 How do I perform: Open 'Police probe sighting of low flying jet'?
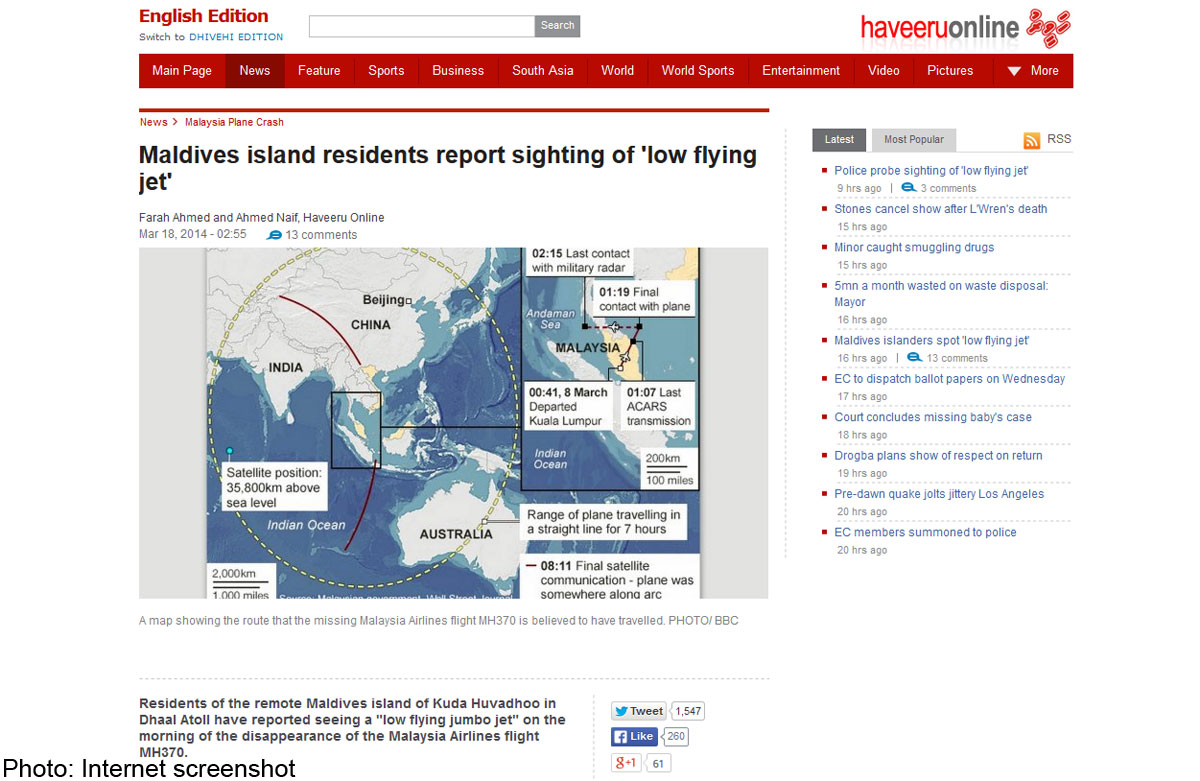pos(931,171)
